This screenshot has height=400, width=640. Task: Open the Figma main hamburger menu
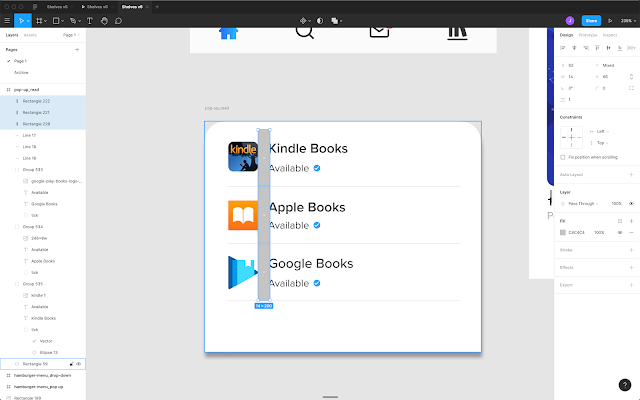[x=7, y=21]
